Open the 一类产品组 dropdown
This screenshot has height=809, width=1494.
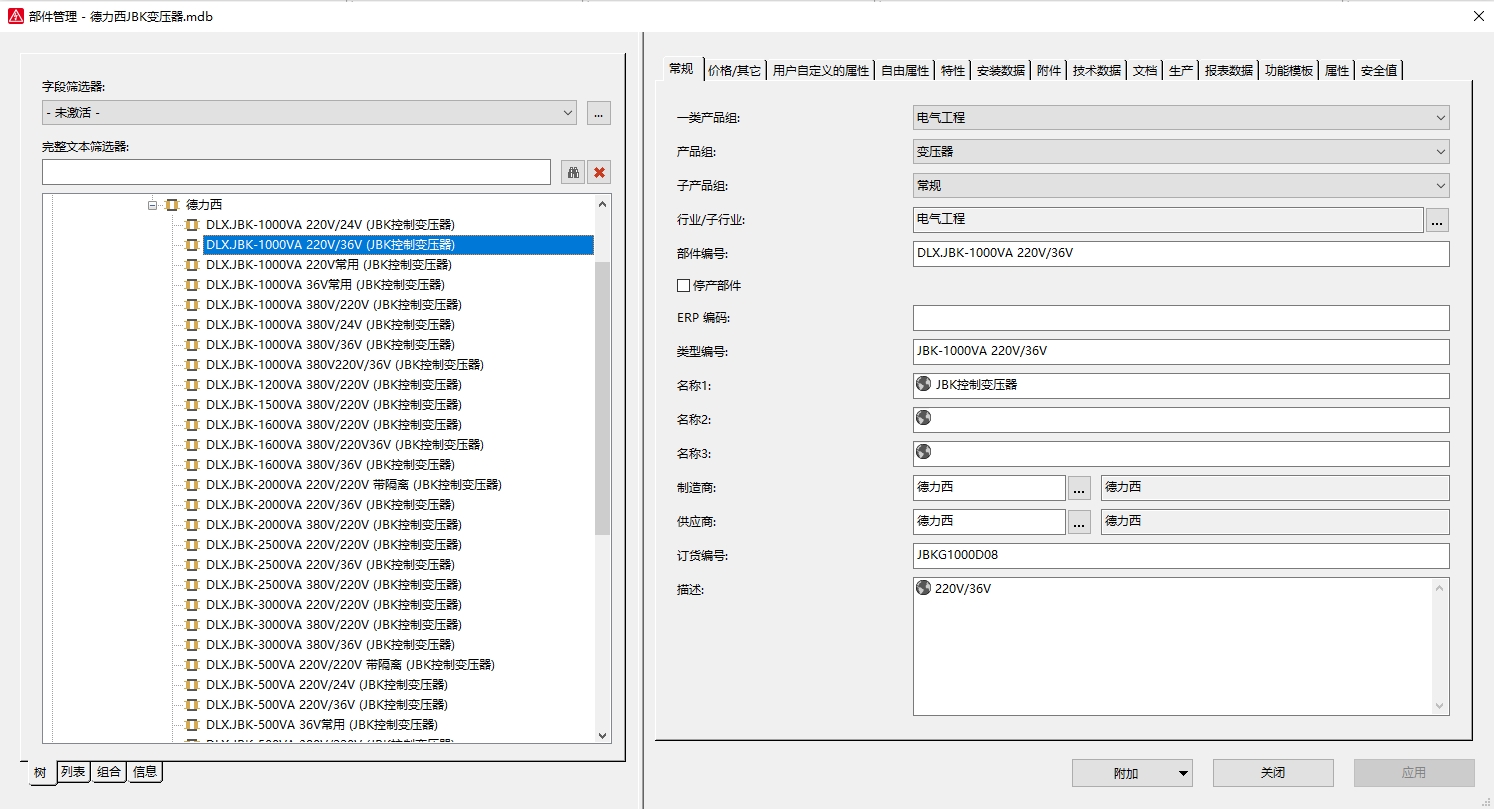[x=1181, y=118]
